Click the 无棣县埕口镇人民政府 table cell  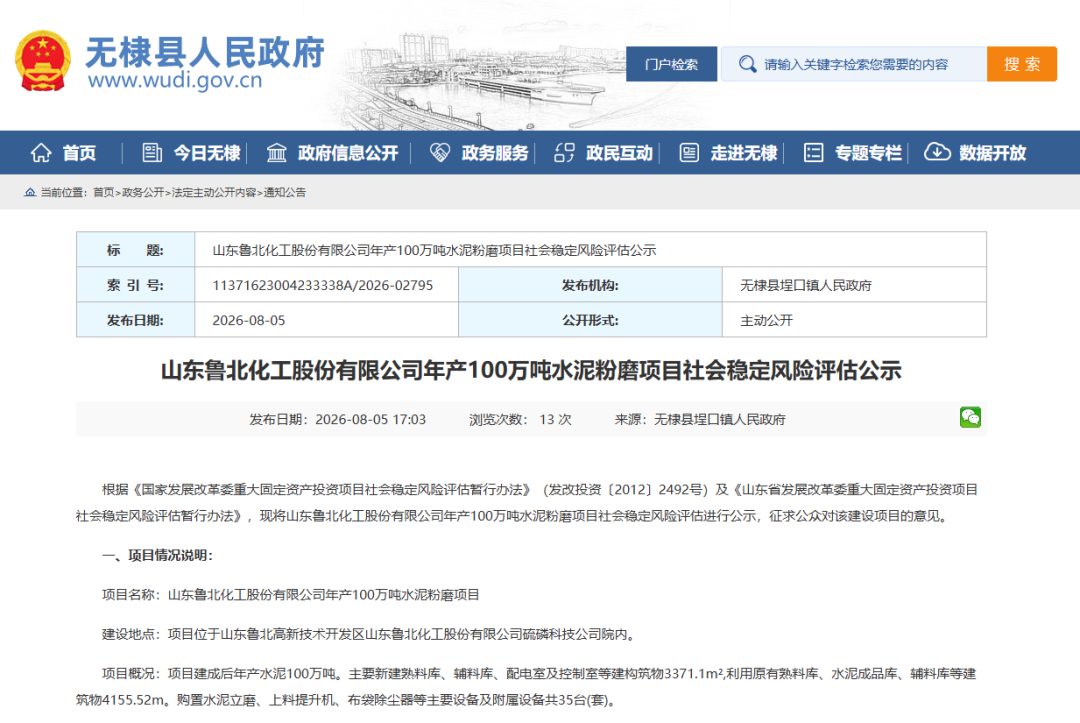pos(854,285)
